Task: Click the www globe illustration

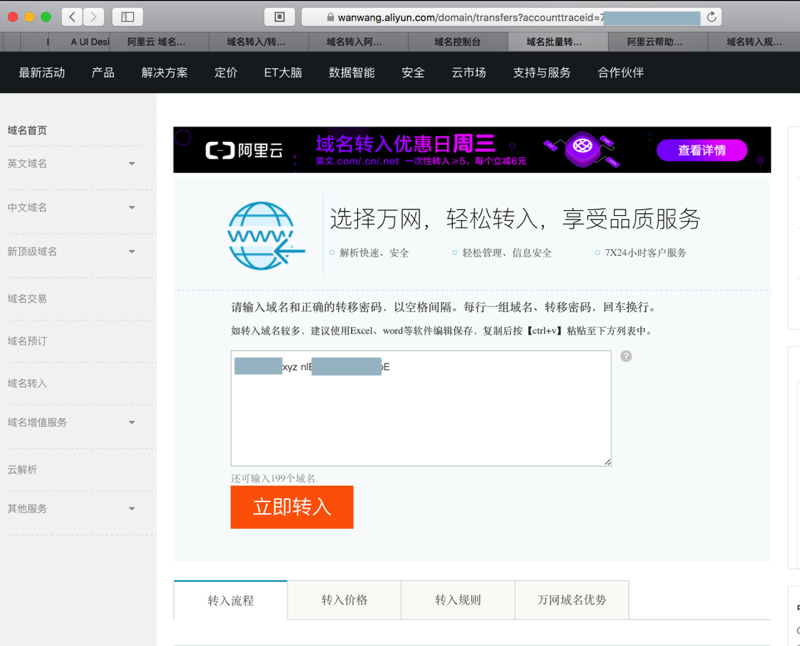Action: point(265,236)
